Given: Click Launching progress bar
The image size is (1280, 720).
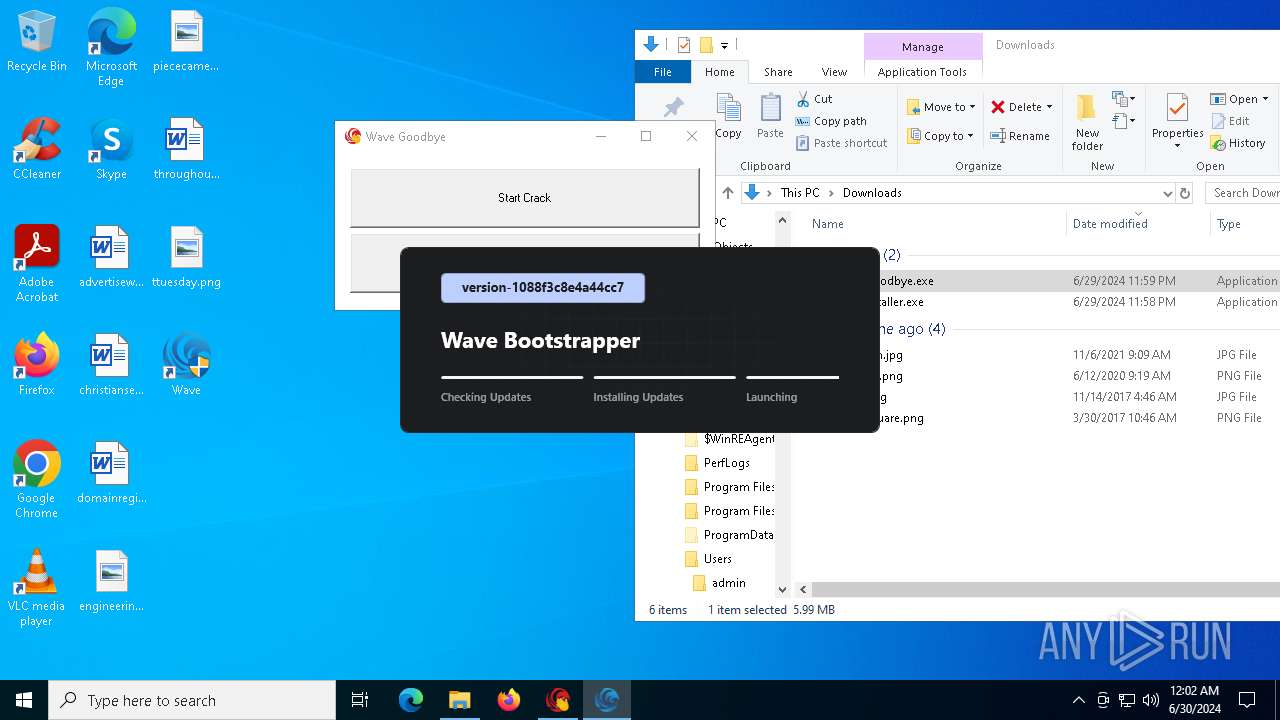Looking at the screenshot, I should [x=792, y=378].
